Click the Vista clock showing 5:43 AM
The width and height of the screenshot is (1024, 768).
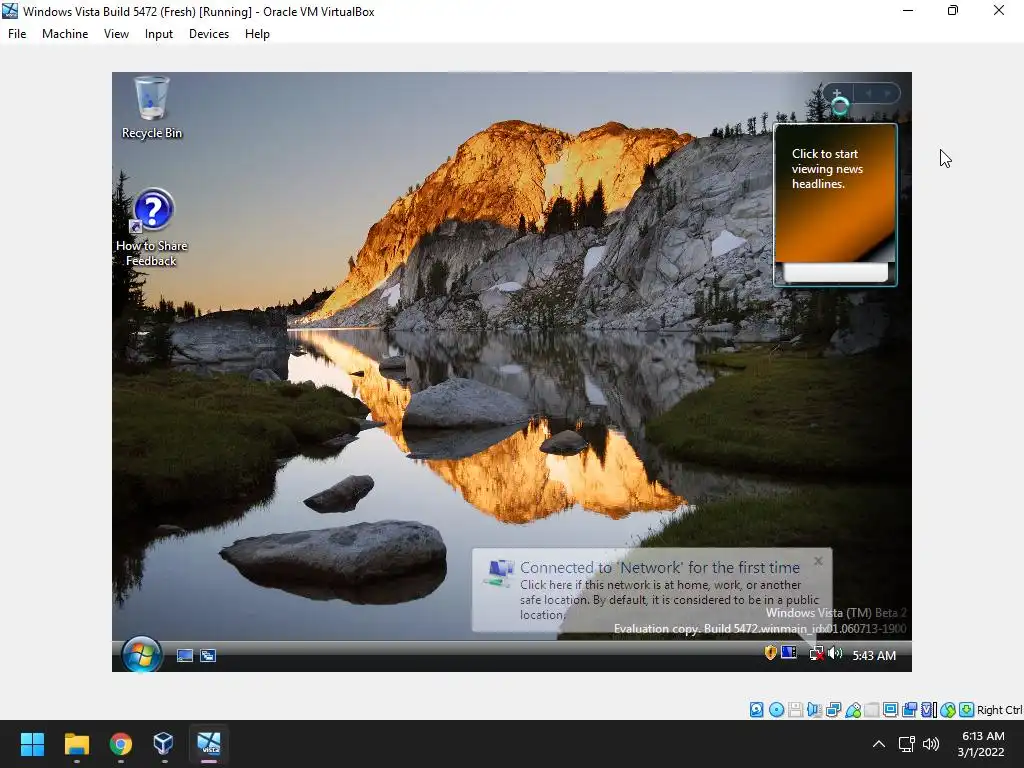click(874, 656)
